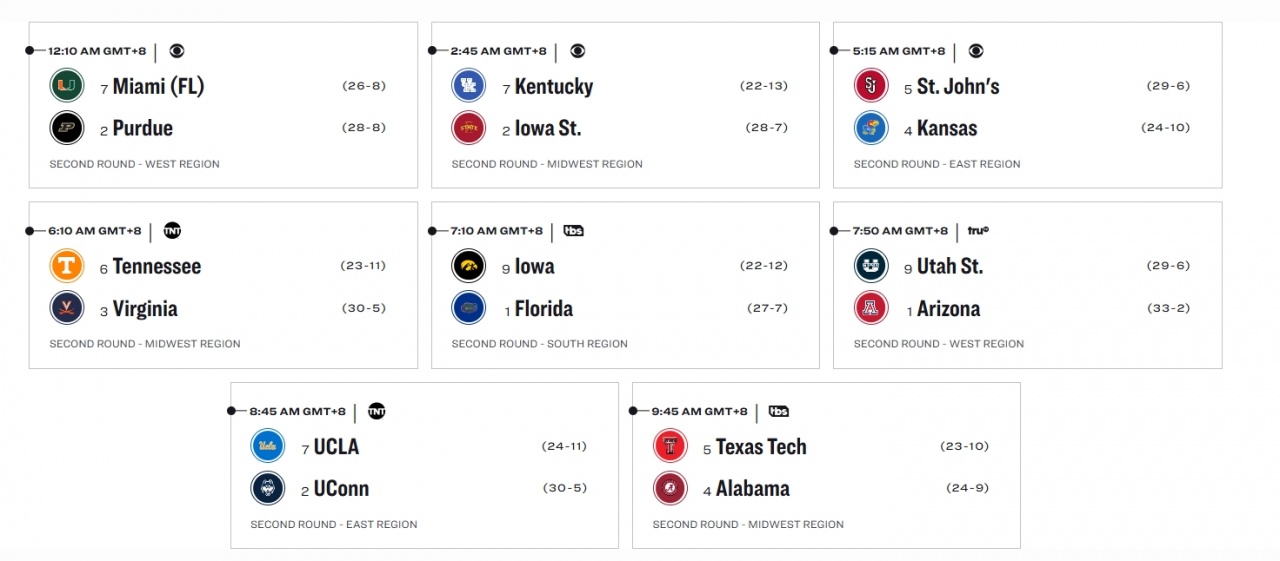
Task: Open the Alabama team name link
Action: tap(753, 489)
